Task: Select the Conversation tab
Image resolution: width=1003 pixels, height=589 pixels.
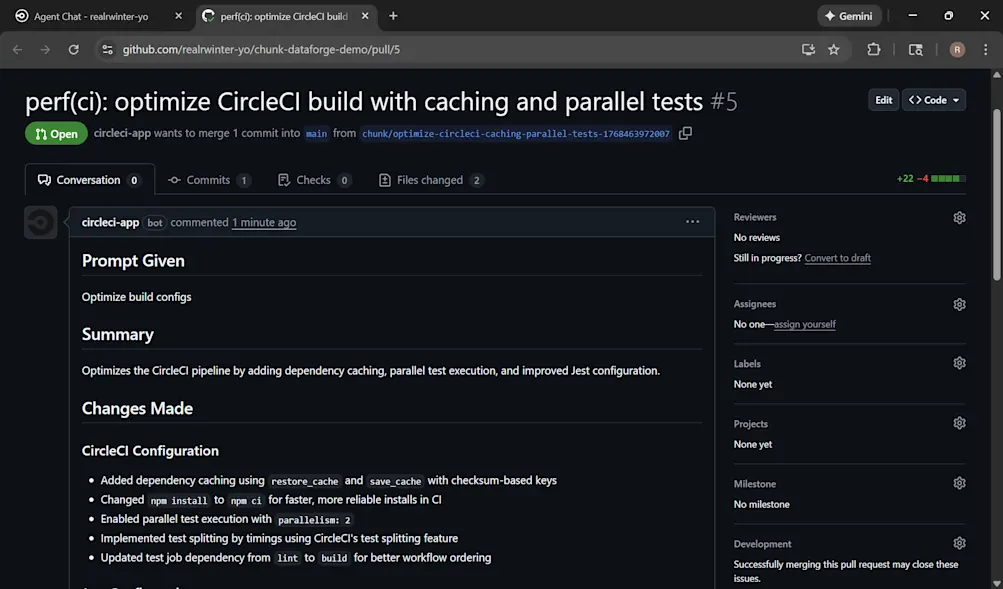Action: [x=90, y=180]
